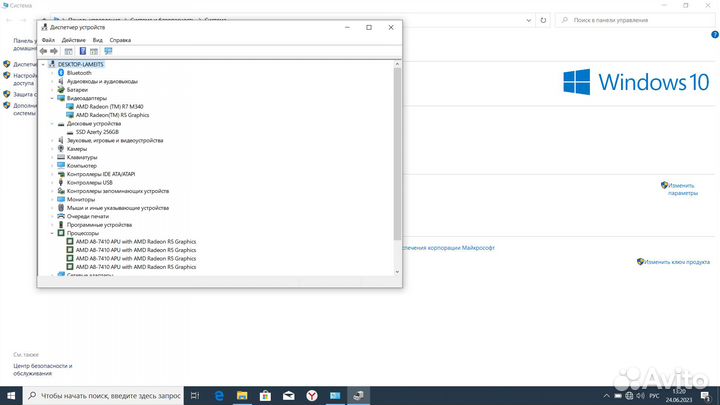Click the Help icon in Device Manager toolbar
This screenshot has width=720, height=405.
pos(83,51)
